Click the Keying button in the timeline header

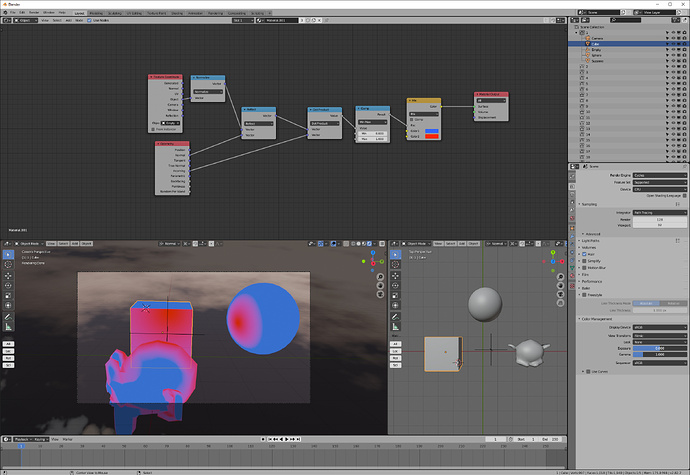coord(40,439)
